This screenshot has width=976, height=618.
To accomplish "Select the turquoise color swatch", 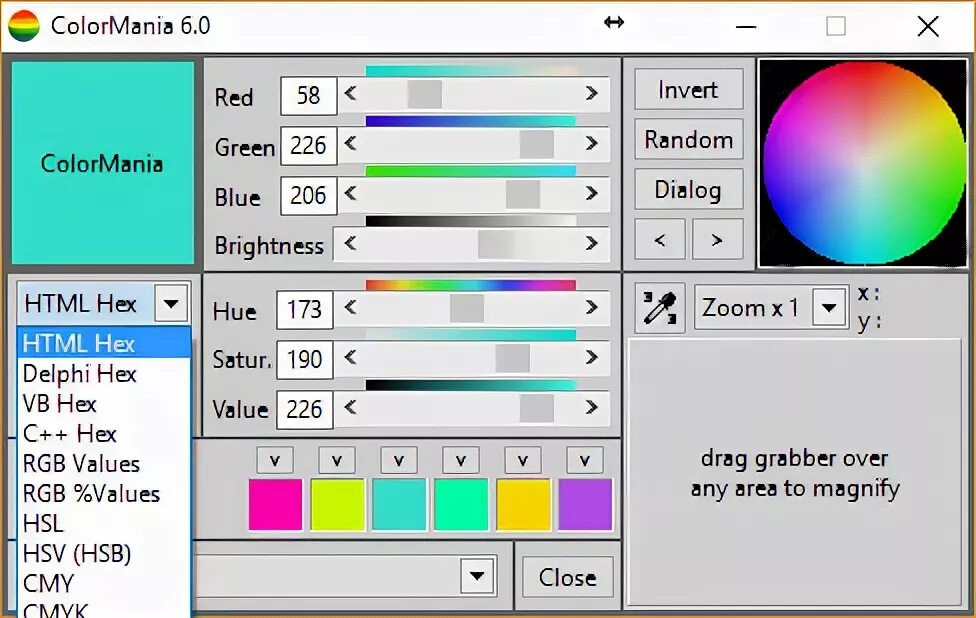I will click(x=399, y=504).
